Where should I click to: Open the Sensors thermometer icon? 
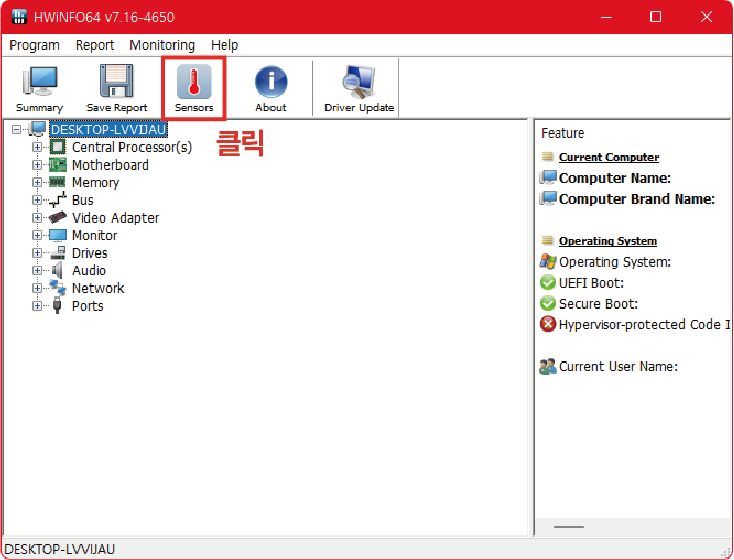click(x=194, y=81)
